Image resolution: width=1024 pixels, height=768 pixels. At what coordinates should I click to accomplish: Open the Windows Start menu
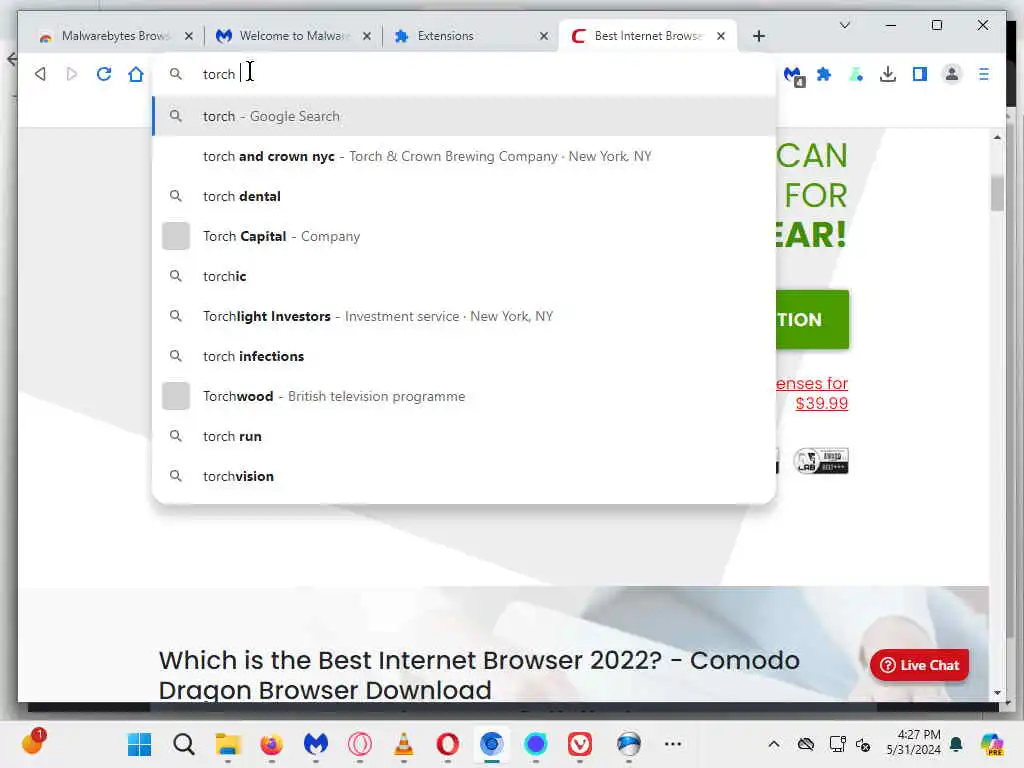pos(139,744)
